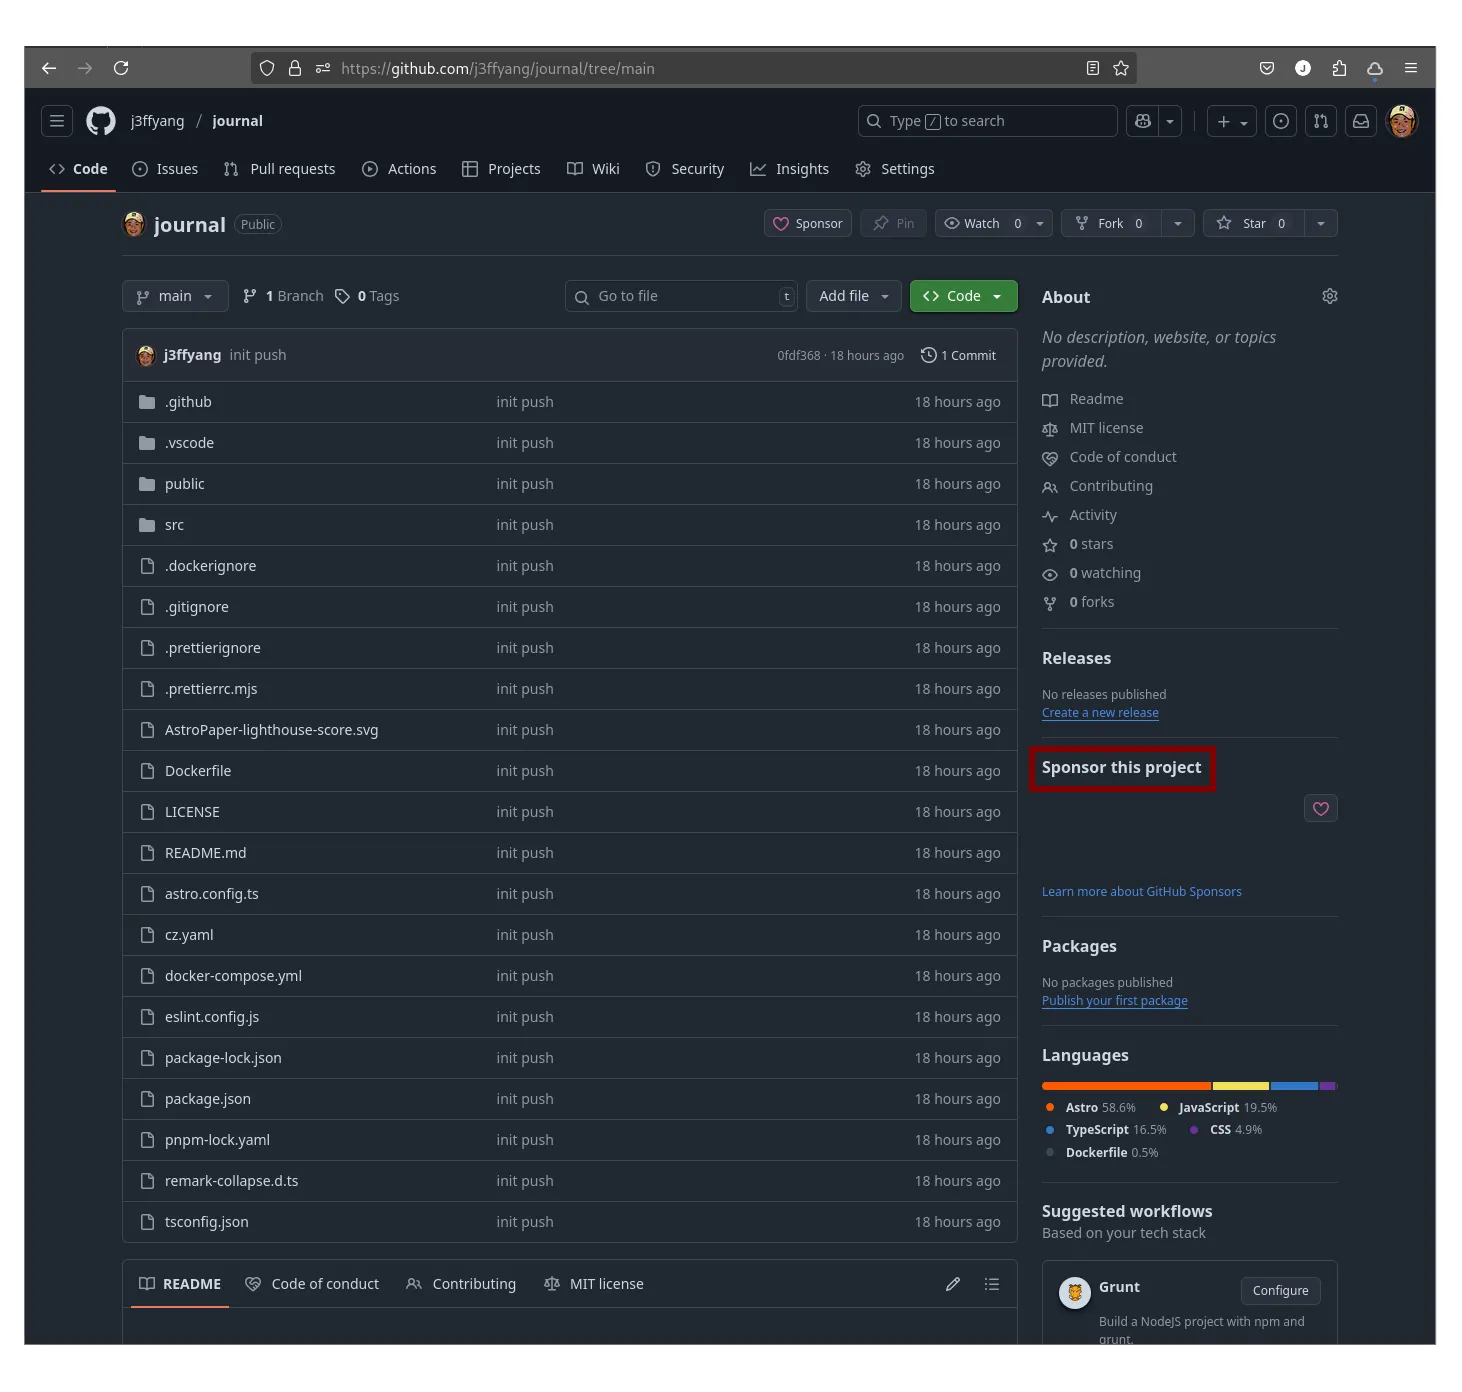1462x1392 pixels.
Task: Expand the Fork options dropdown arrow
Action: (1178, 223)
